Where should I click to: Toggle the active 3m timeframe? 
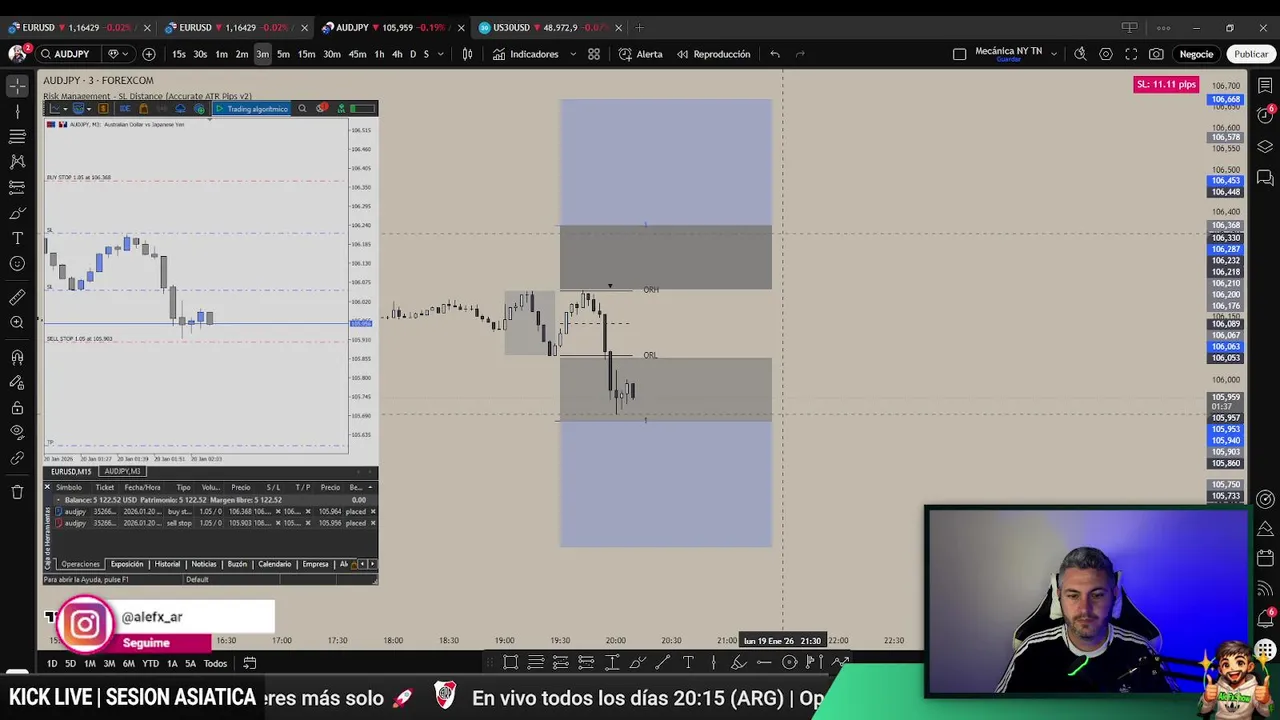(x=262, y=54)
